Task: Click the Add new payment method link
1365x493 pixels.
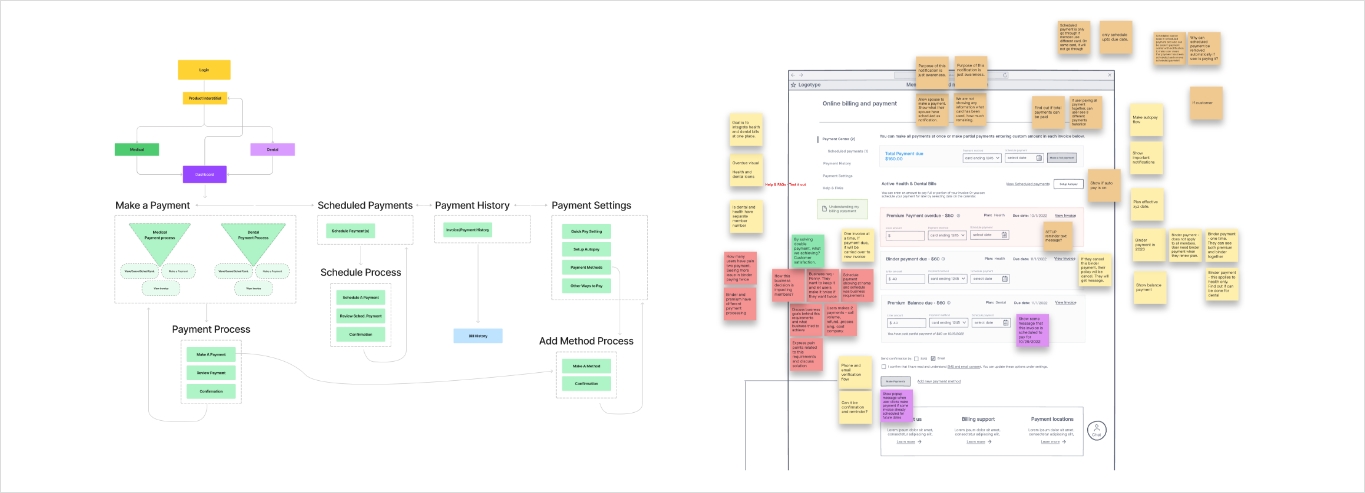Action: tap(940, 381)
